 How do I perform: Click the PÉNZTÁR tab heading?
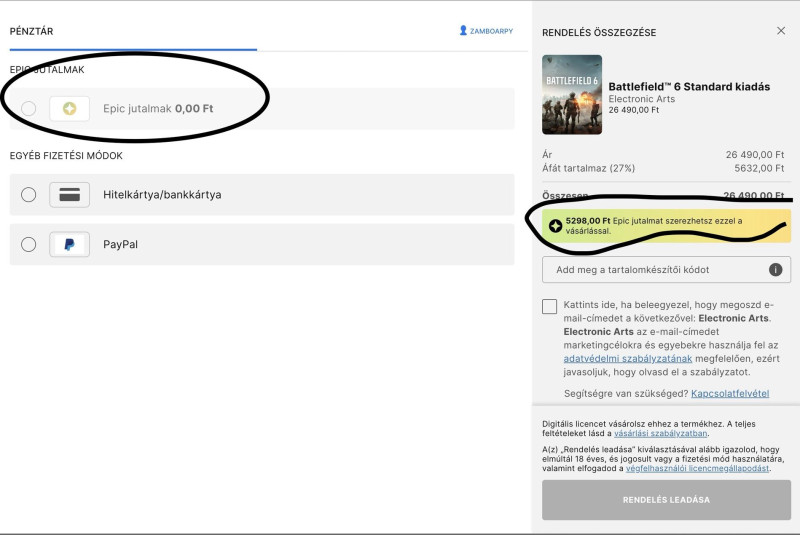click(x=31, y=31)
